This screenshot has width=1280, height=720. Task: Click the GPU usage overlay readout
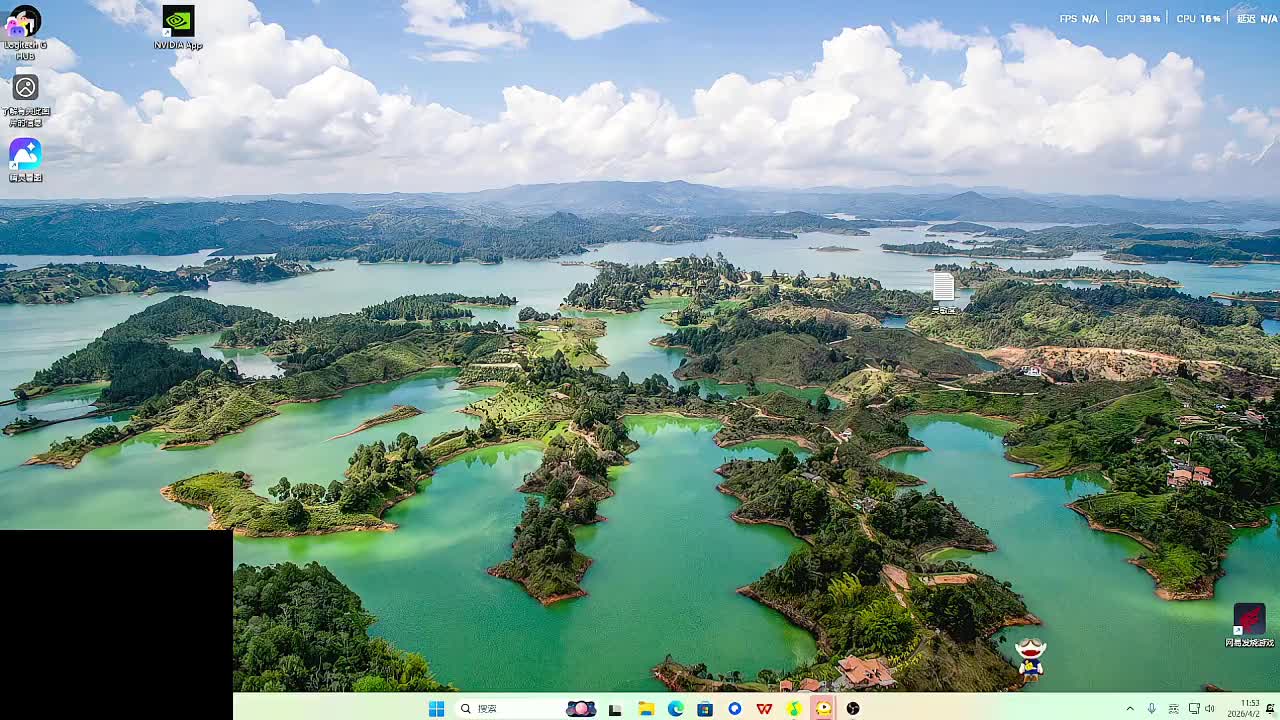tap(1138, 19)
